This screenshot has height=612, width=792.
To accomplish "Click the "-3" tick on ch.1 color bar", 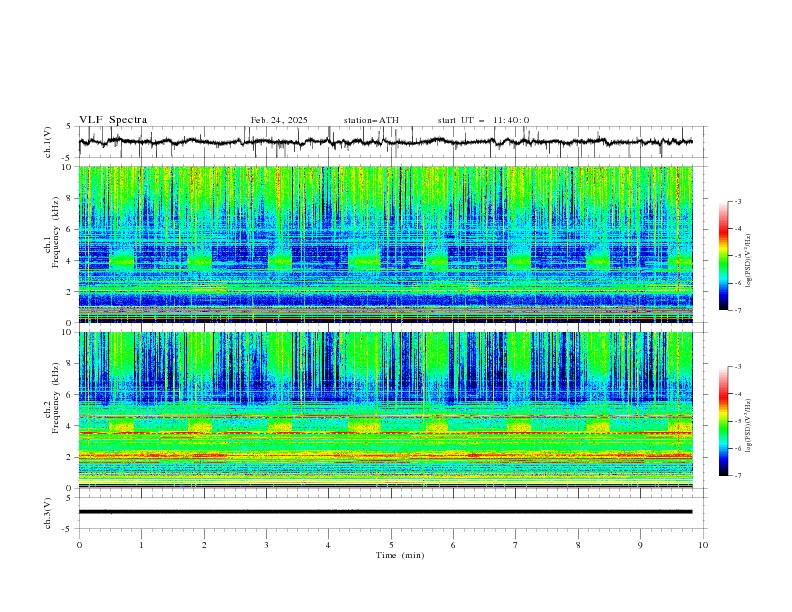I will click(738, 201).
